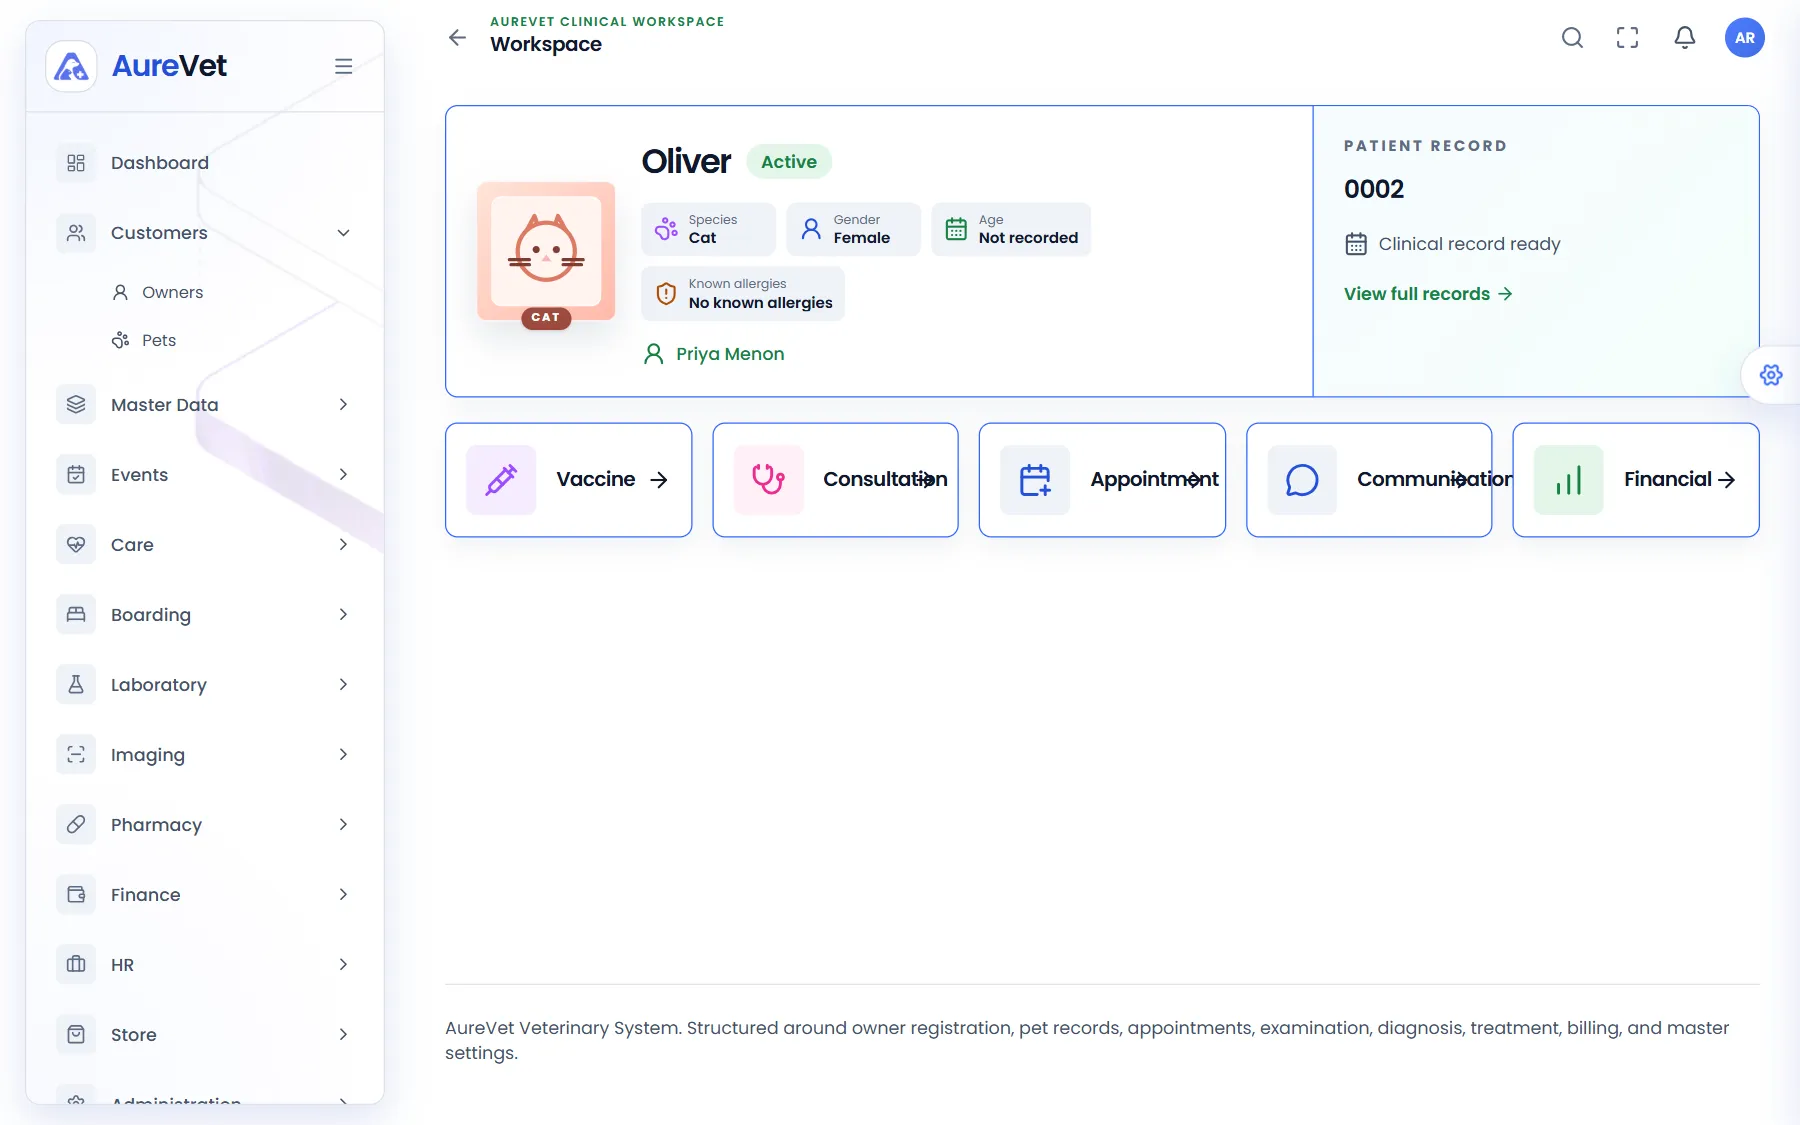This screenshot has width=1800, height=1125.
Task: Click the back arrow beside Workspace
Action: pyautogui.click(x=457, y=38)
